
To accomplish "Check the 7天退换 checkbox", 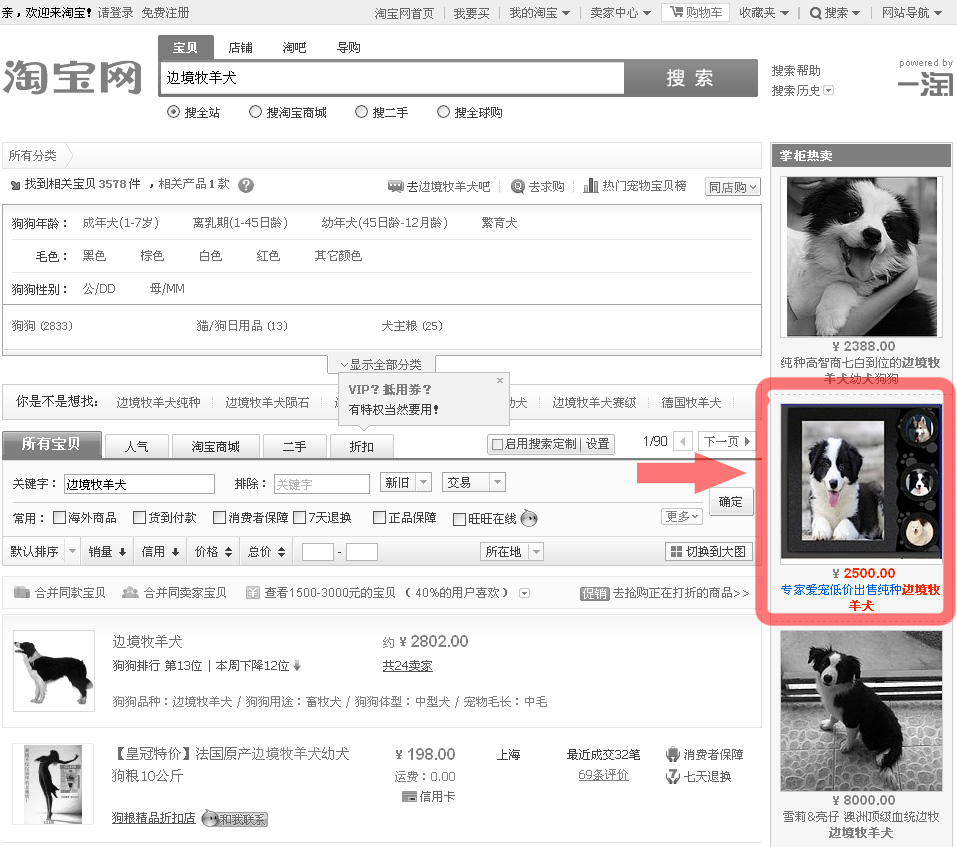I will coord(300,517).
